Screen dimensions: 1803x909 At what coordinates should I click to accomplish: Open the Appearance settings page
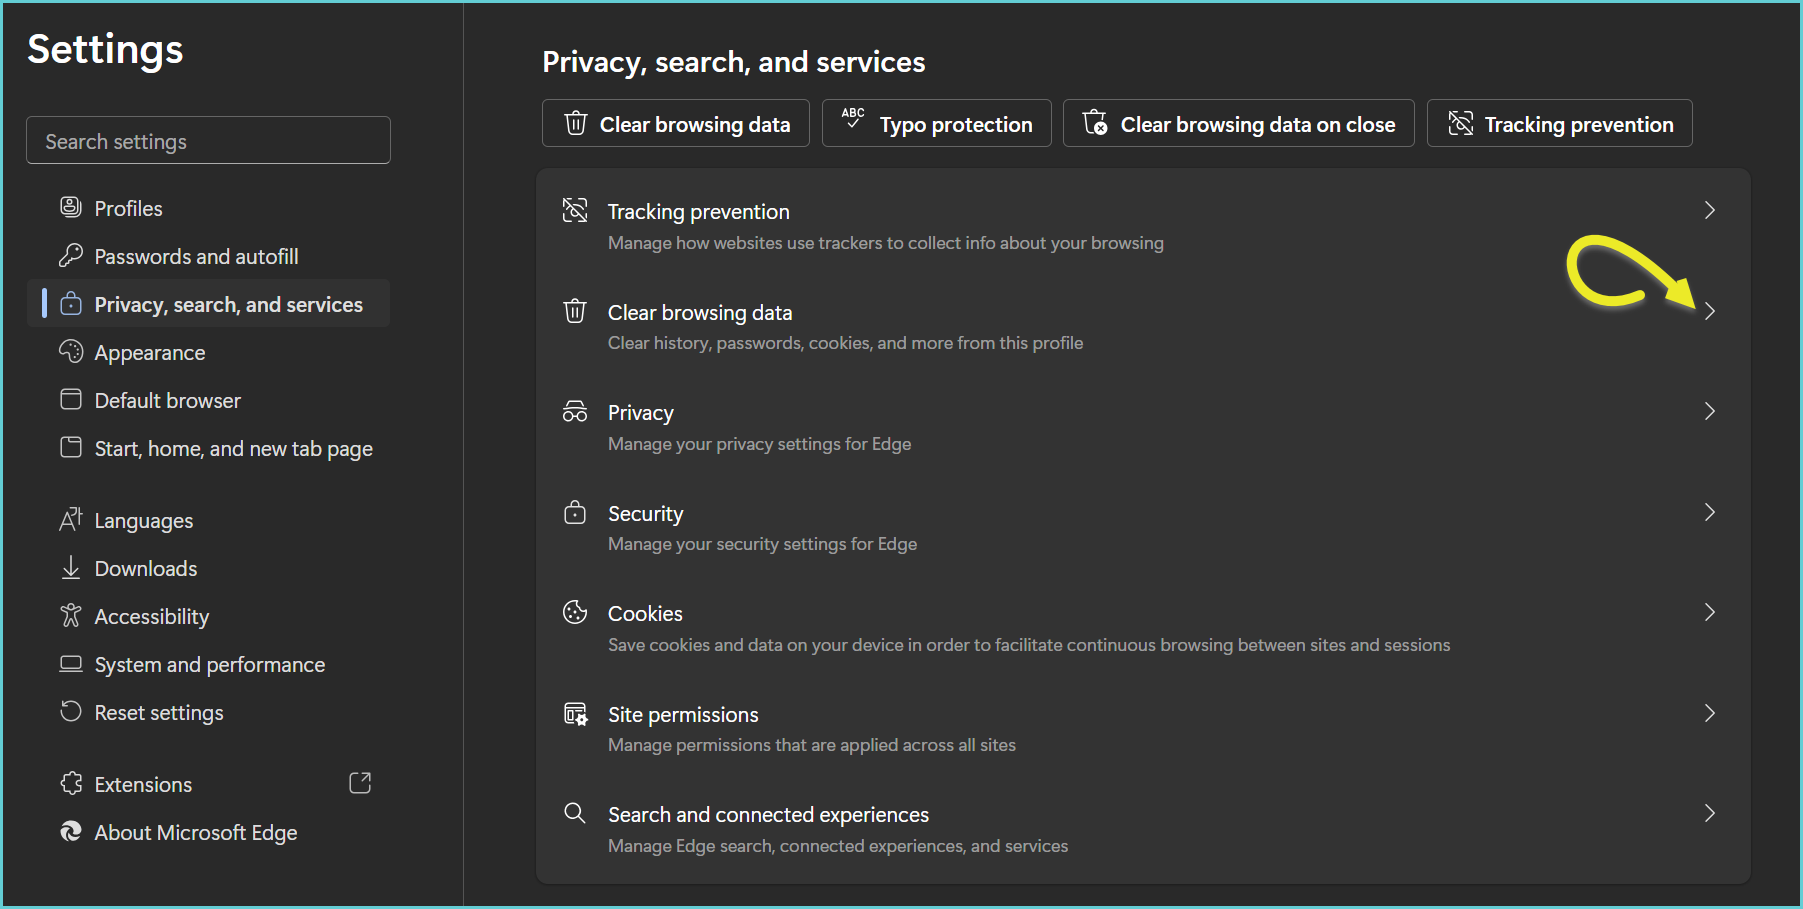(x=208, y=351)
